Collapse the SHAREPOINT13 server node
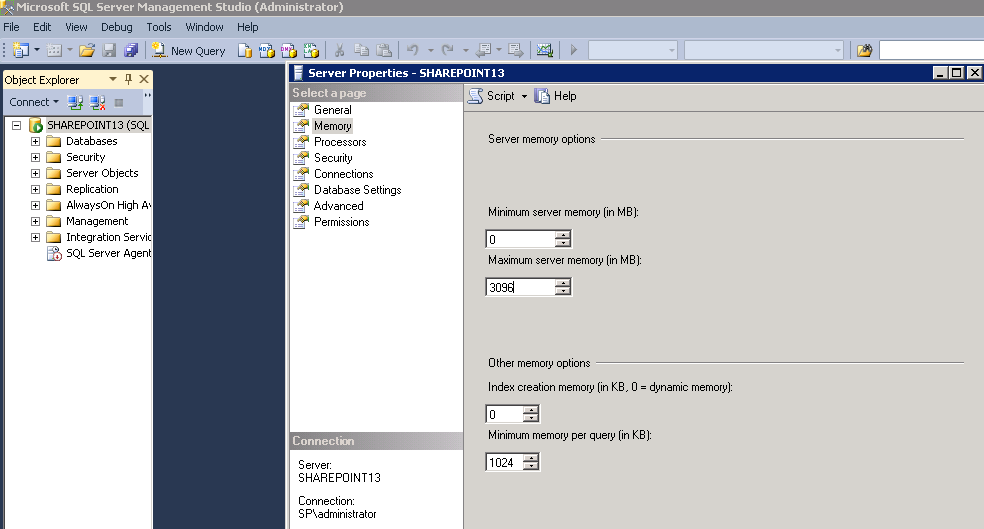 (x=16, y=126)
